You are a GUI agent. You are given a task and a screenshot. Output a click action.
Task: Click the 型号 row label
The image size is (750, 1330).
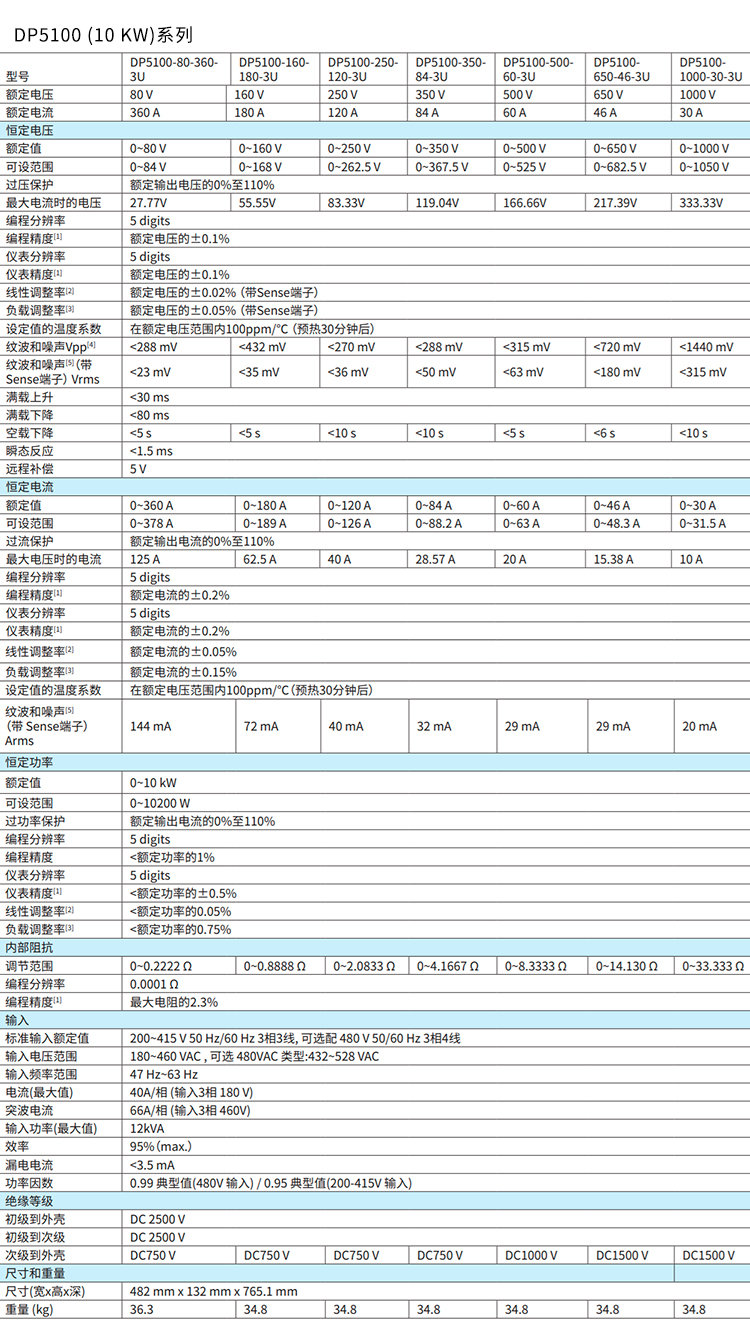[x=17, y=76]
